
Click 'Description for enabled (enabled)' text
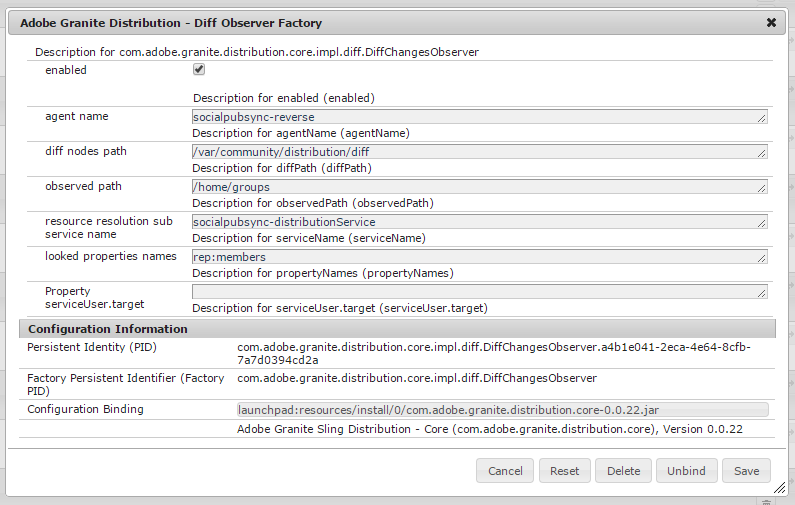pos(284,98)
